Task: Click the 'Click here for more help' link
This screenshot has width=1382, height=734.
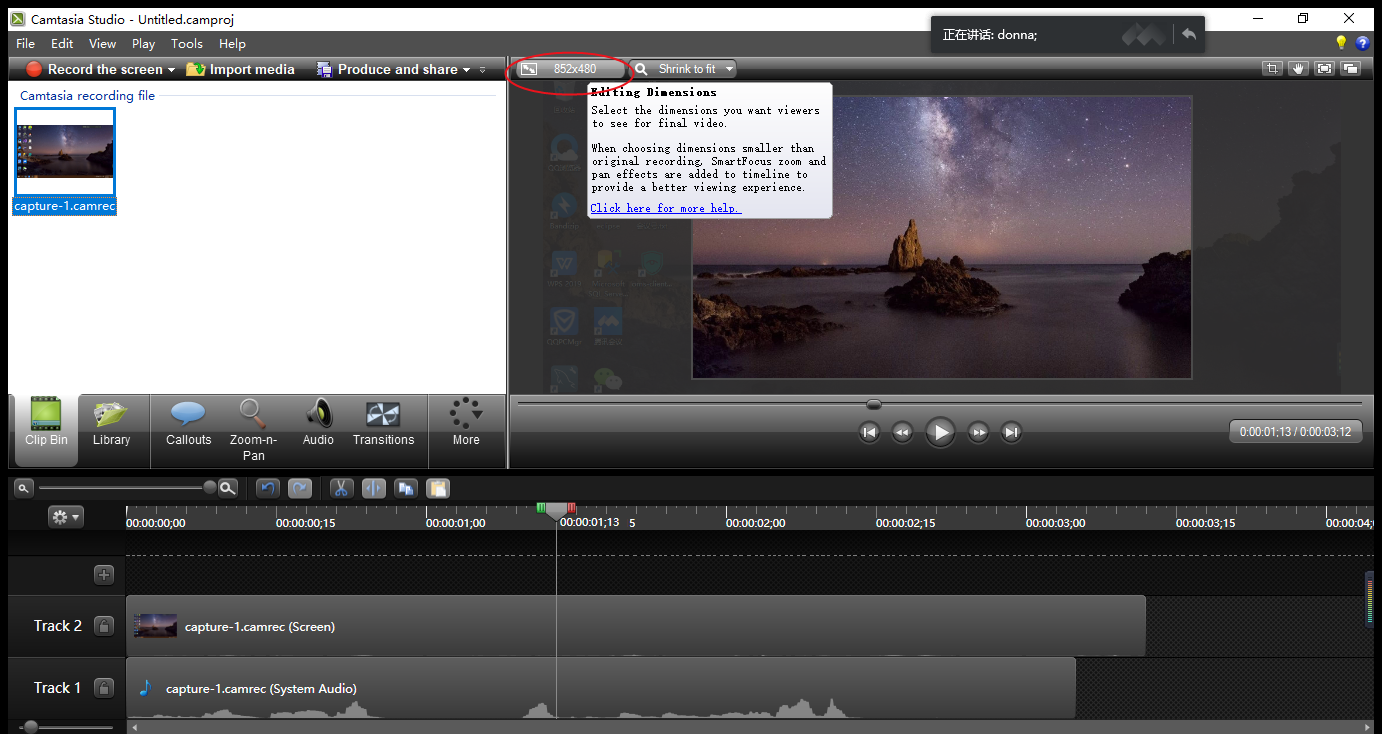Action: (x=666, y=208)
